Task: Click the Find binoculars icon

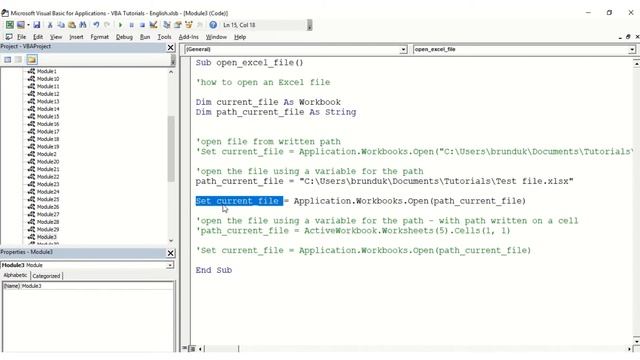Action: point(83,25)
